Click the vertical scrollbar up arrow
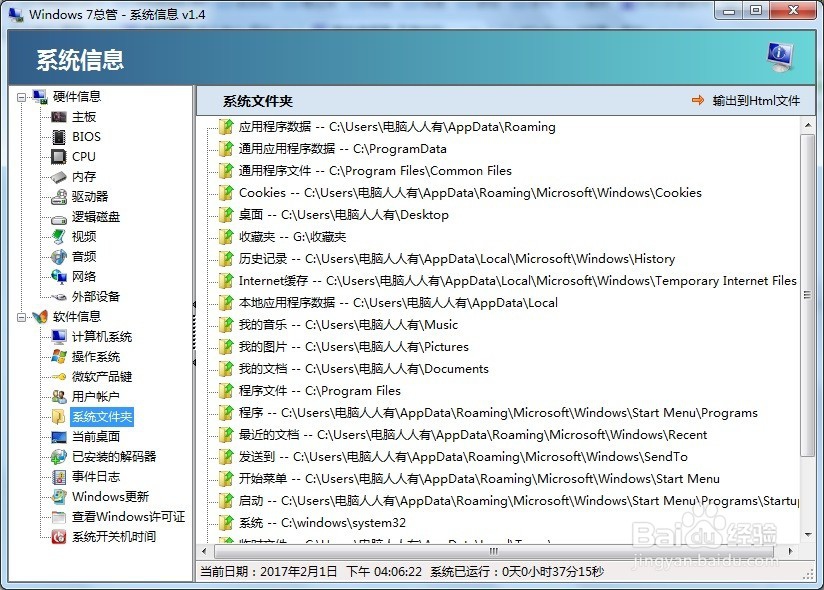The width and height of the screenshot is (824, 590). point(808,125)
